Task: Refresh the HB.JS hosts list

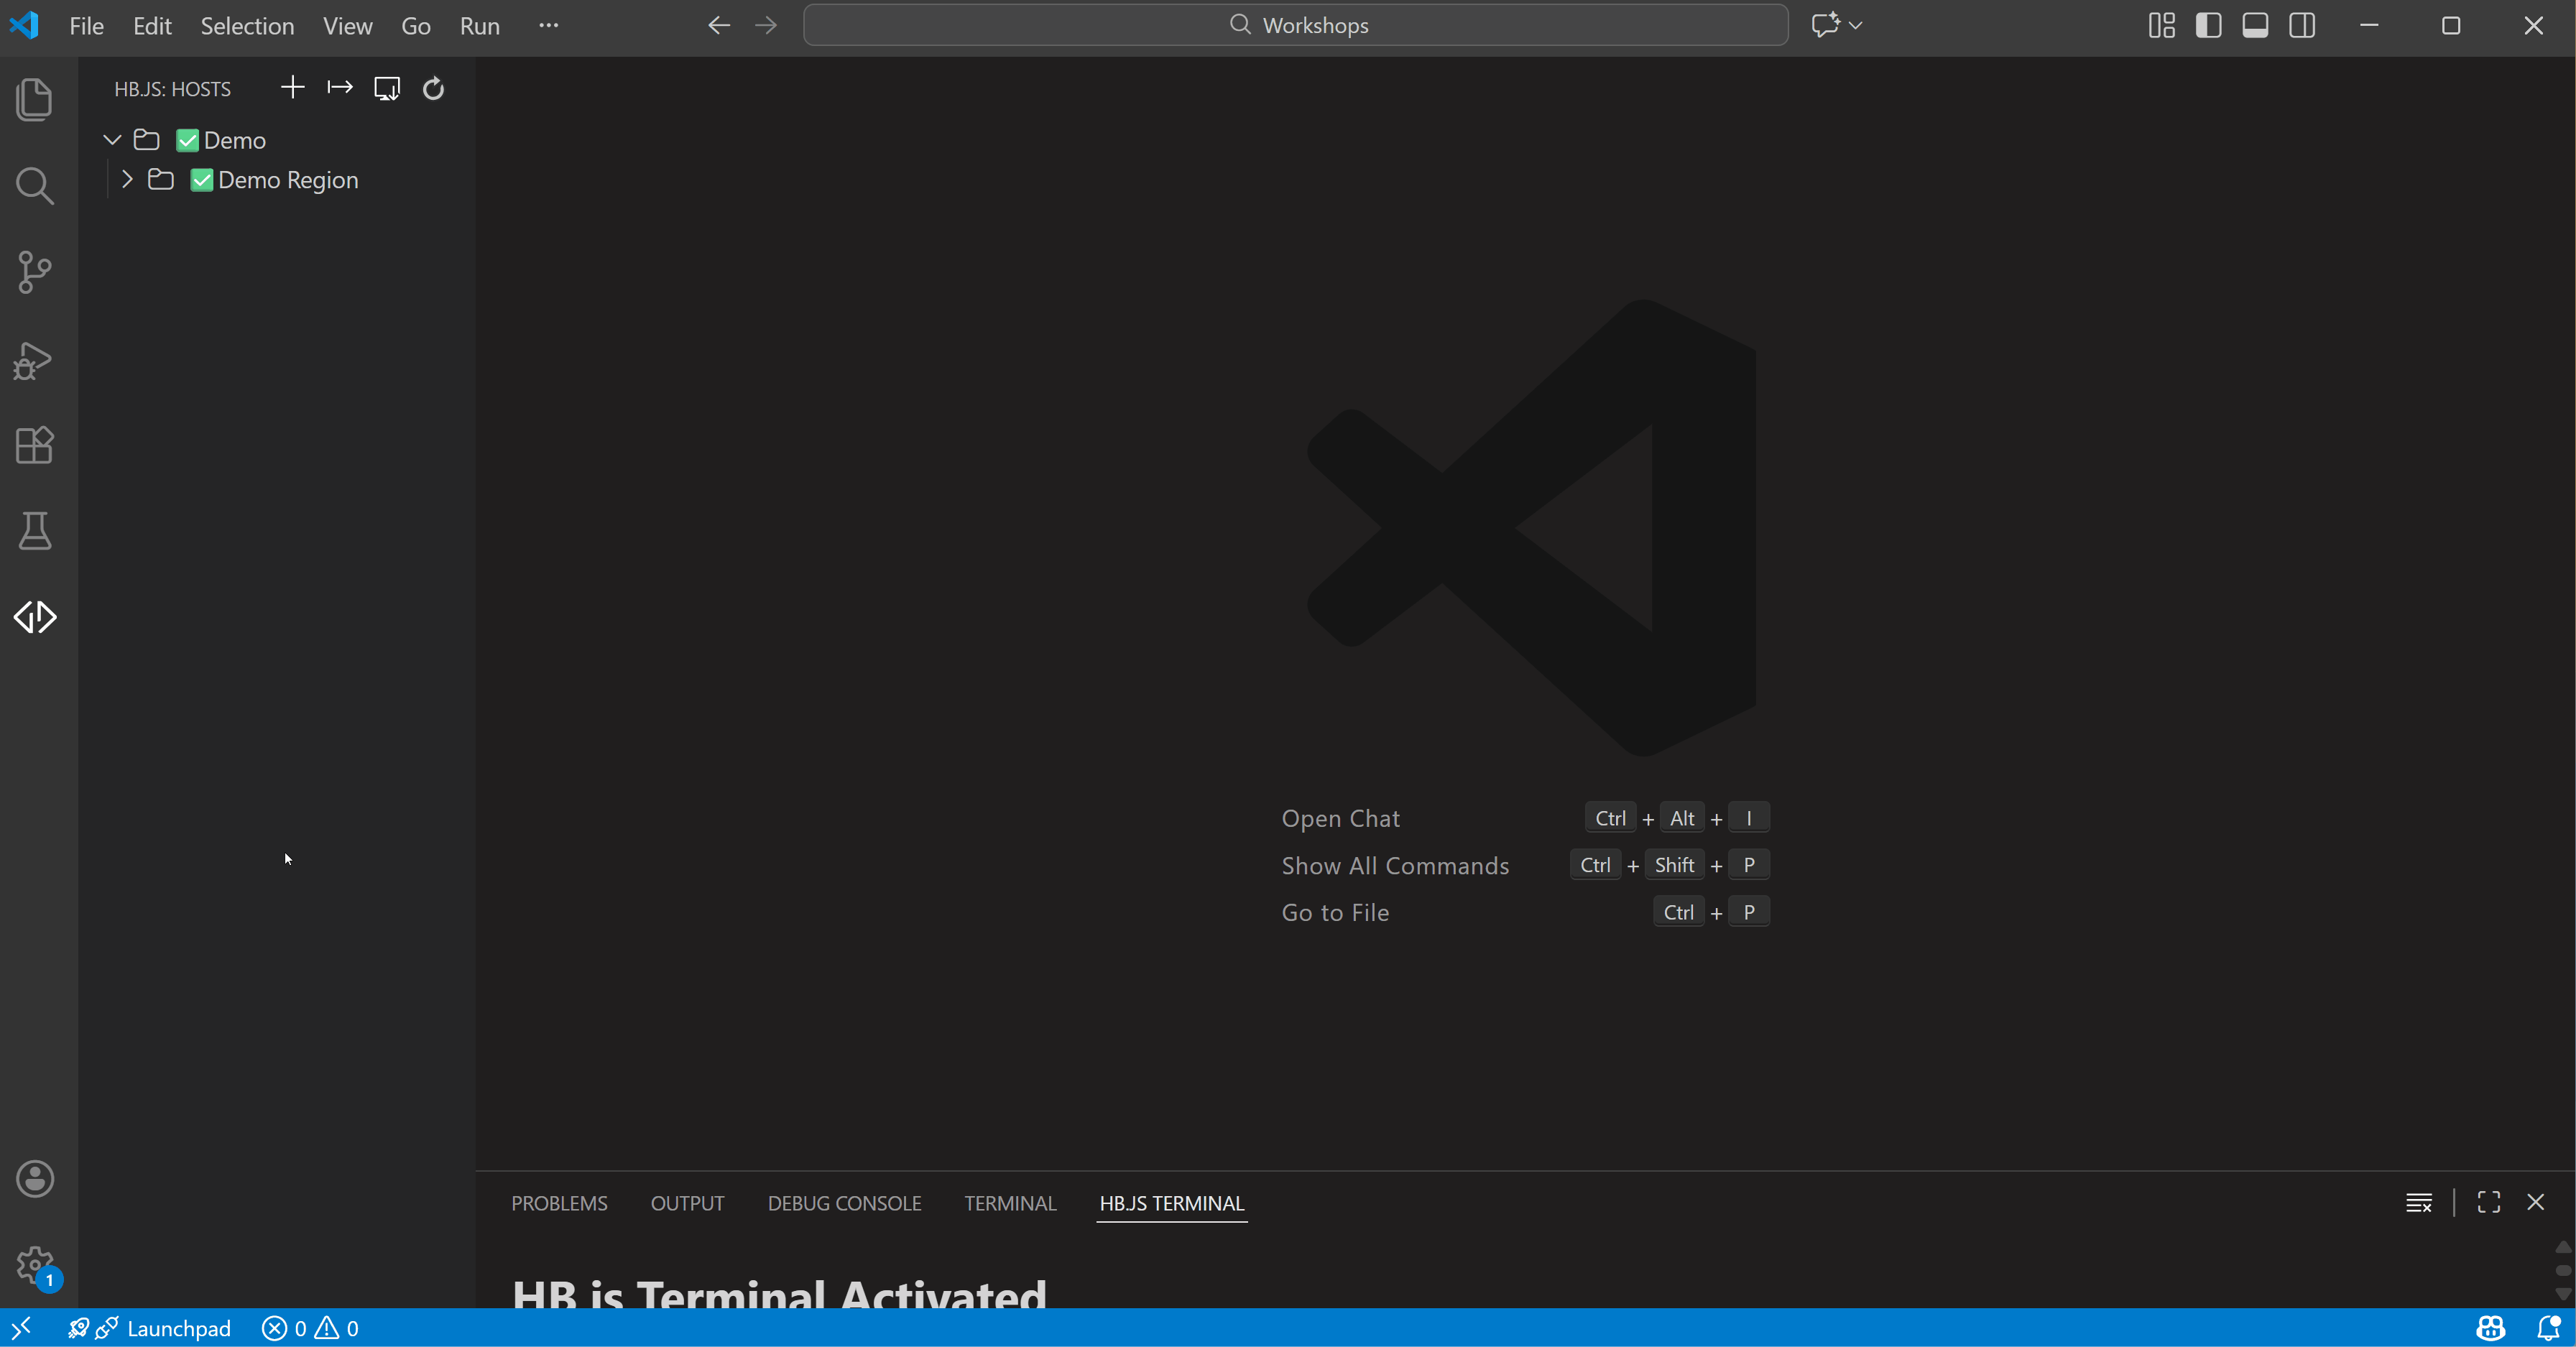Action: (x=433, y=88)
